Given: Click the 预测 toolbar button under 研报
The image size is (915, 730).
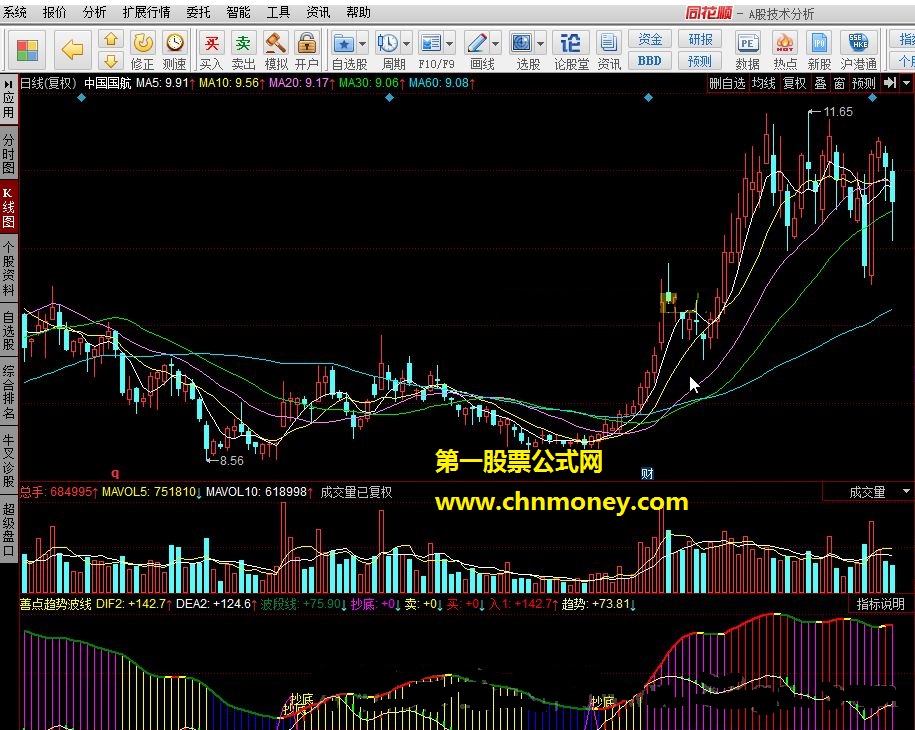Looking at the screenshot, I should click(700, 61).
